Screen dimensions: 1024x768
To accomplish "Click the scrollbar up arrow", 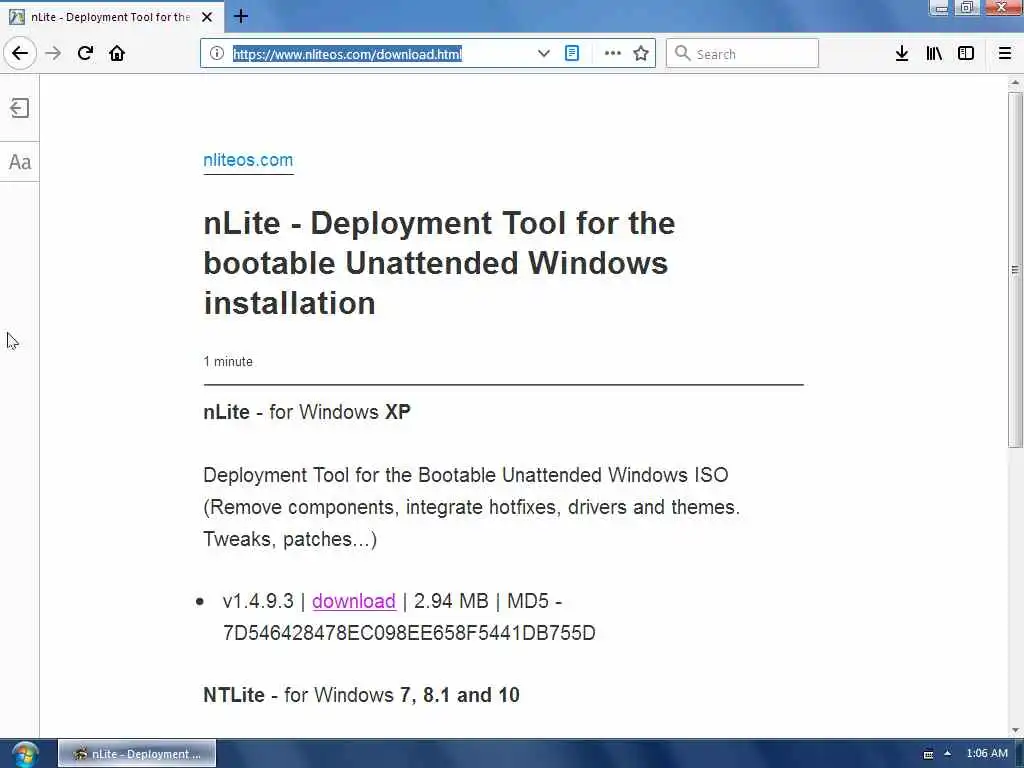I will 1015,83.
